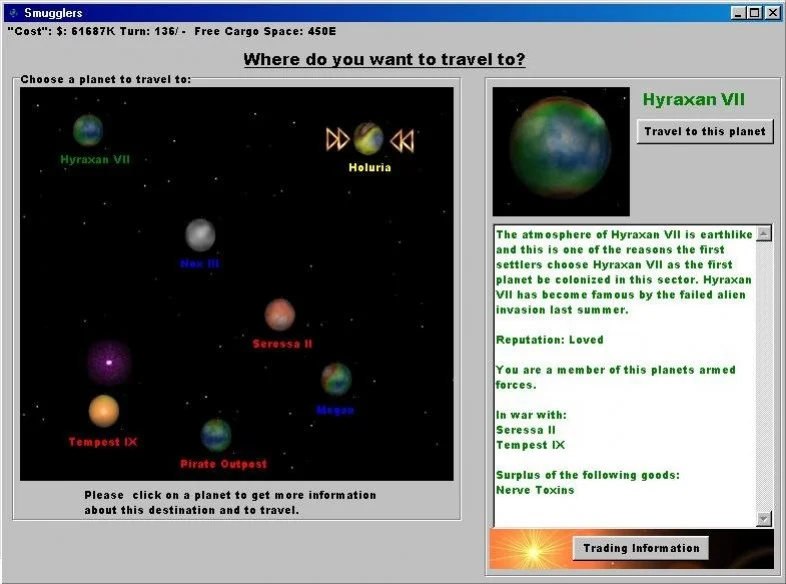Click the right-pointing arrow marker beside Holuria

coord(337,139)
